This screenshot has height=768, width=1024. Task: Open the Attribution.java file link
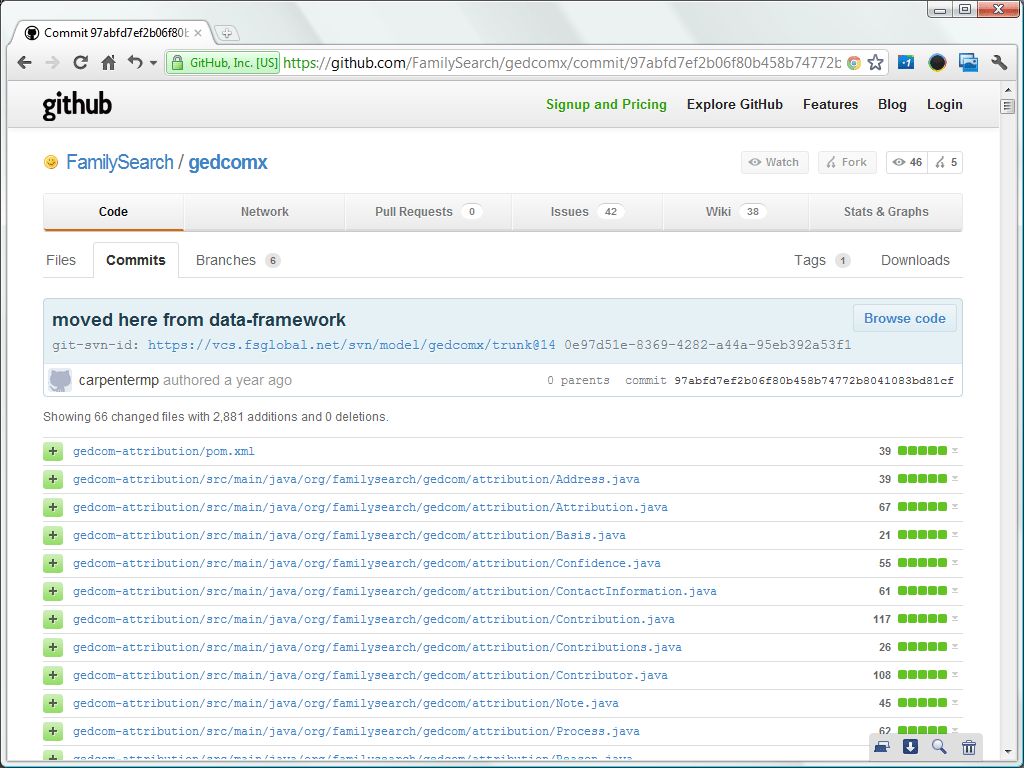370,507
